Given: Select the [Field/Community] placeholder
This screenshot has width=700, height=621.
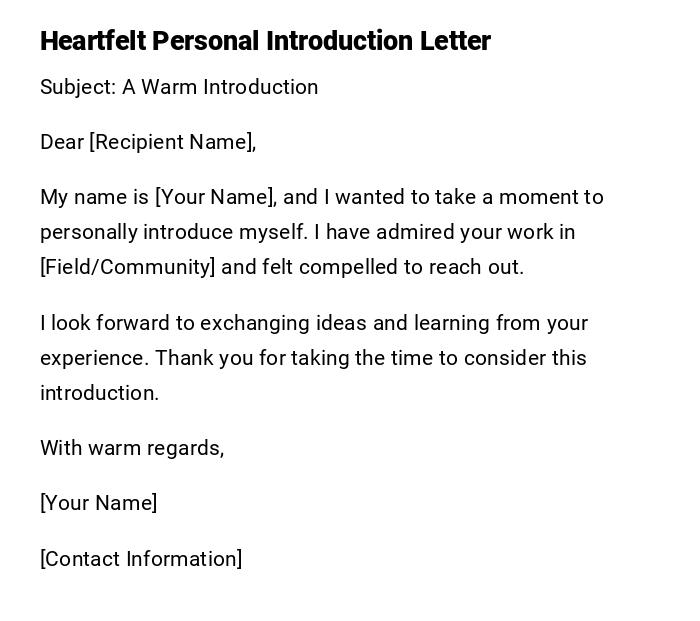Looking at the screenshot, I should [128, 267].
